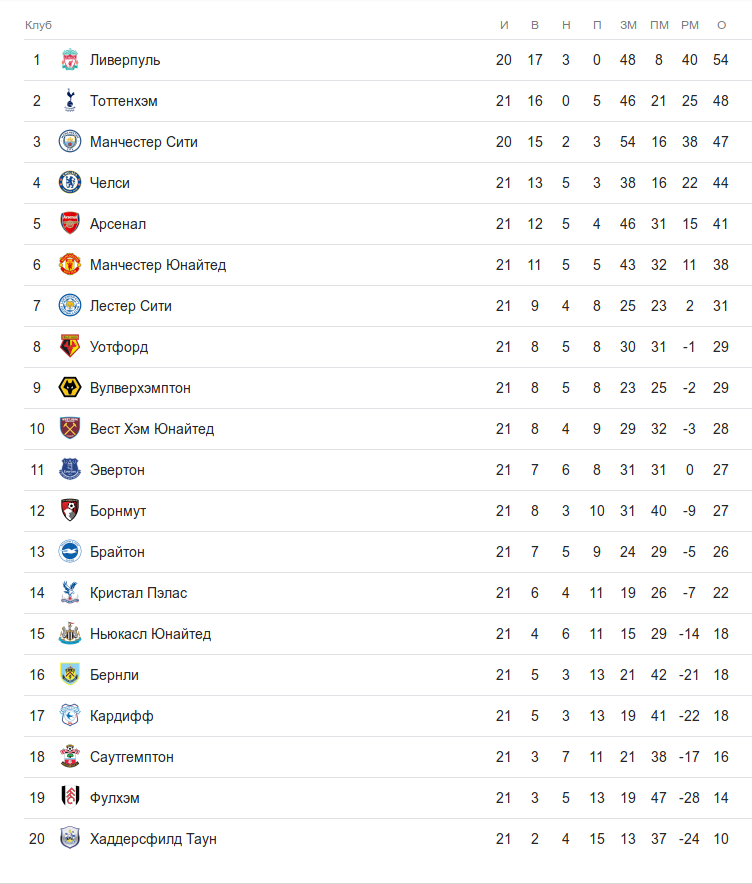Click the Chelsea club crest icon
The image size is (752, 884).
tap(69, 183)
